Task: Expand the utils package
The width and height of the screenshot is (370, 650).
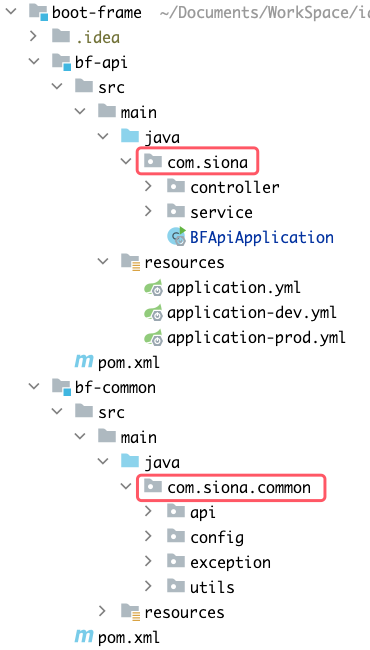Action: (x=148, y=587)
